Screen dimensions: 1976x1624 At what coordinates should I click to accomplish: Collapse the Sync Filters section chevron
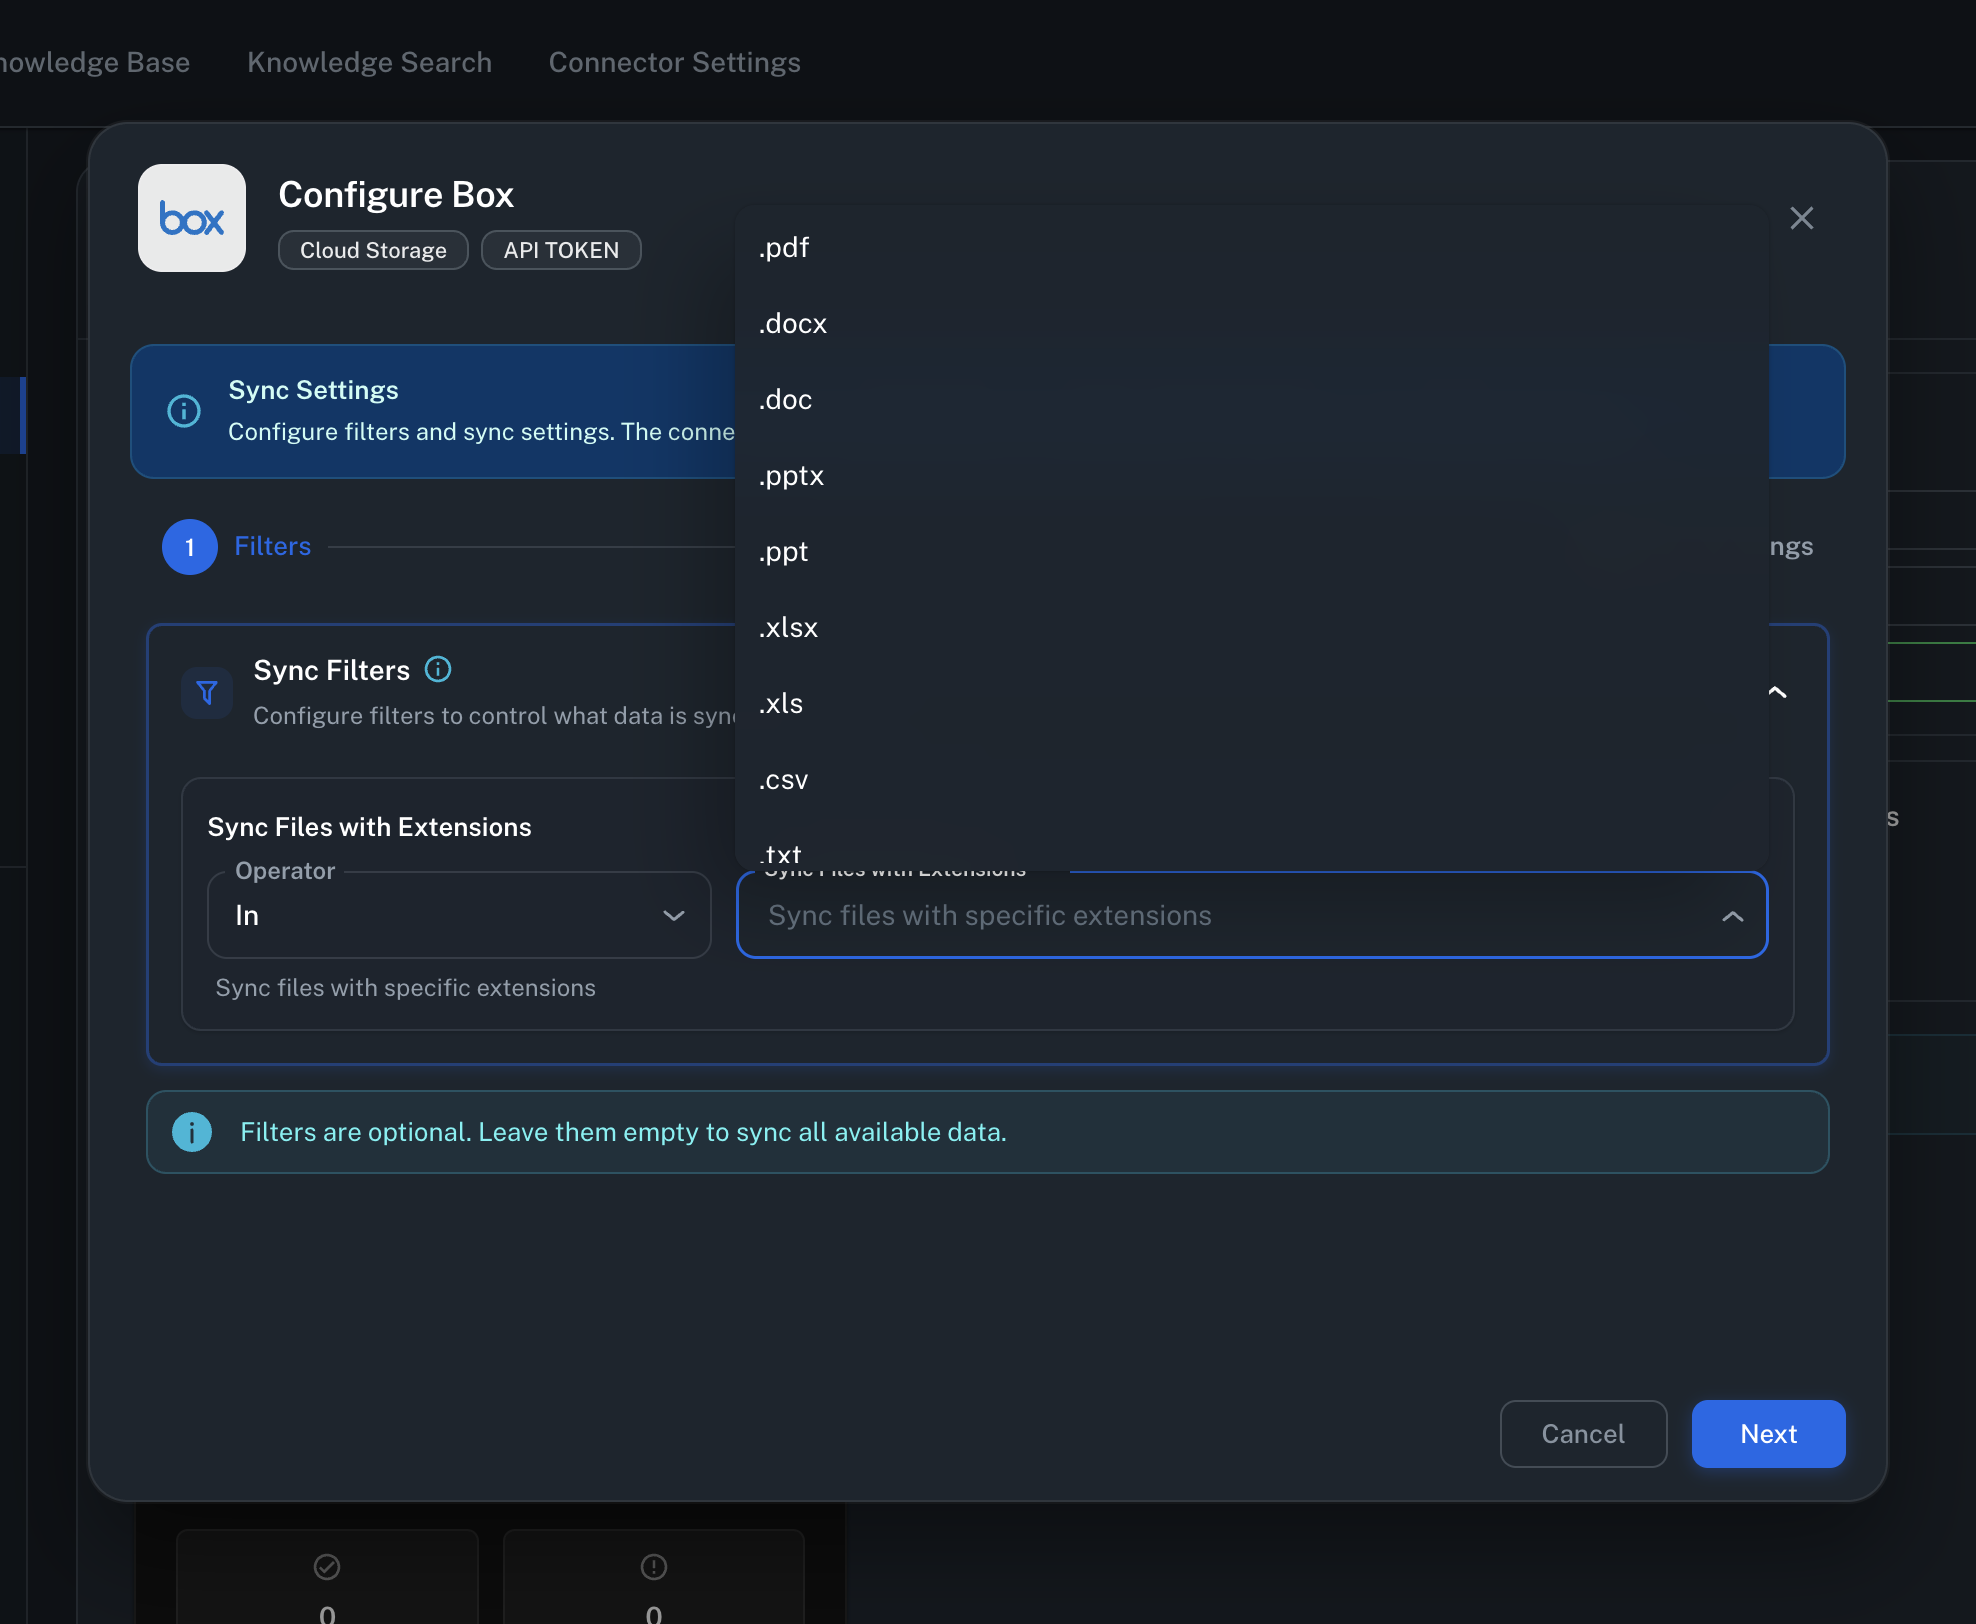[x=1775, y=691]
